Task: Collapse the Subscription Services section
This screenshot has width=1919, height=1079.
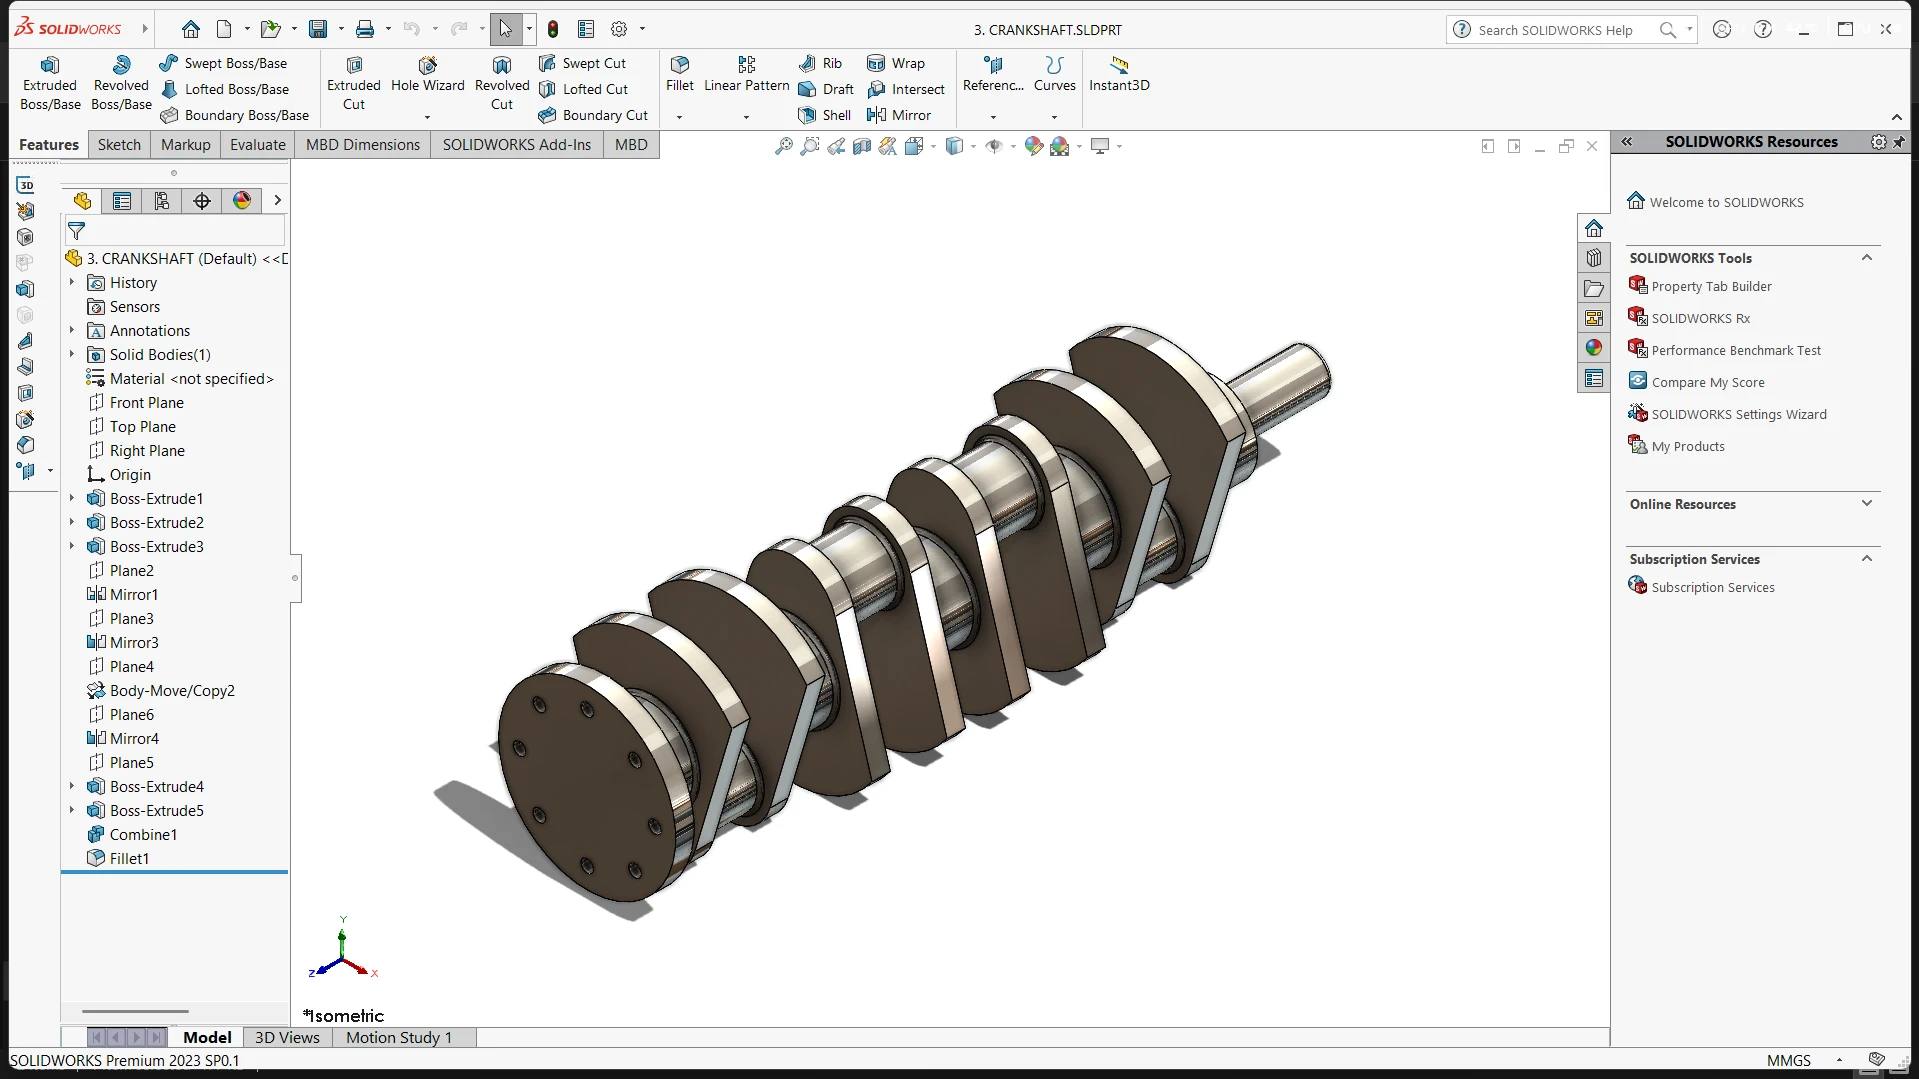Action: point(1866,559)
